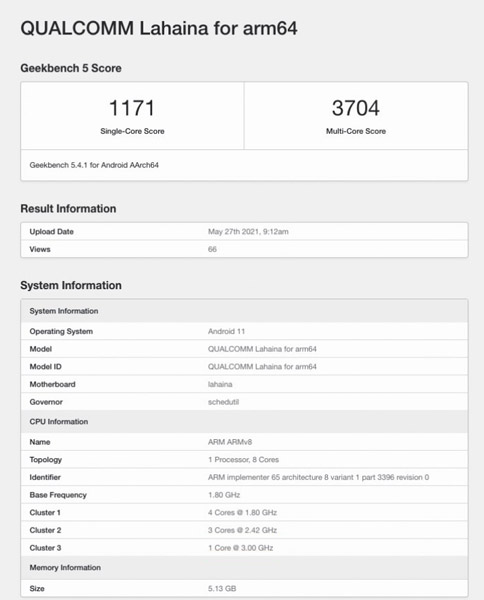Select the views count 66
Viewport: 484px width, 600px height.
212,249
